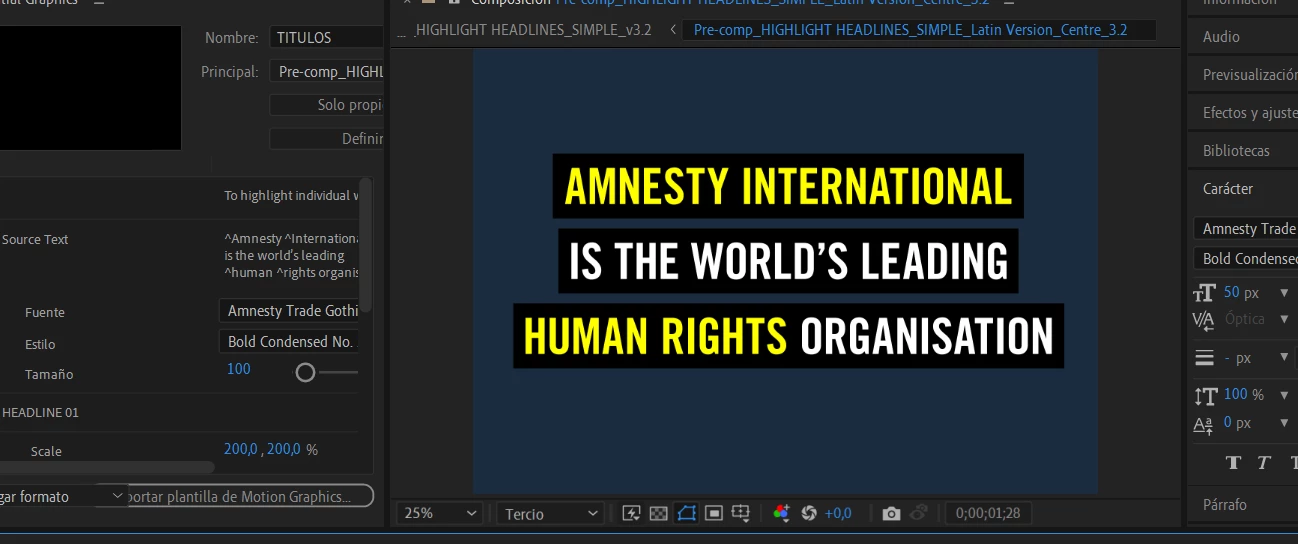This screenshot has width=1298, height=544.
Task: Switch to HIGHLIGHT HEADLINES_SIMPLE_v3.2 breadcrumb
Action: 533,30
